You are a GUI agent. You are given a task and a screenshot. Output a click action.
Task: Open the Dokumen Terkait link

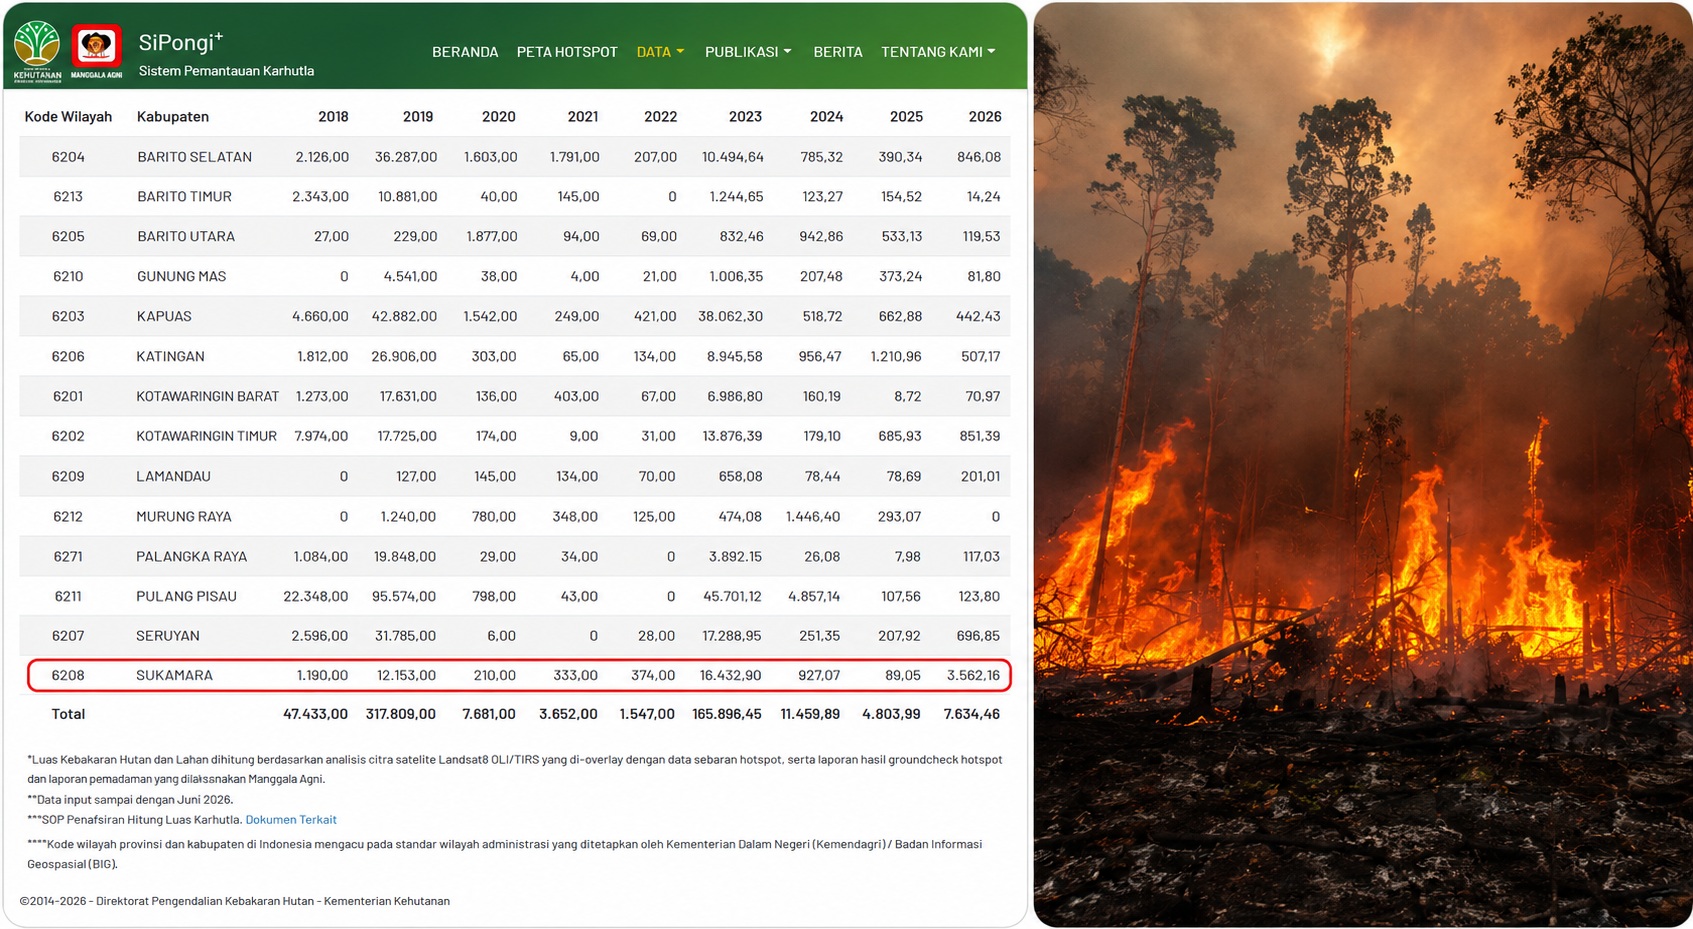coord(291,820)
